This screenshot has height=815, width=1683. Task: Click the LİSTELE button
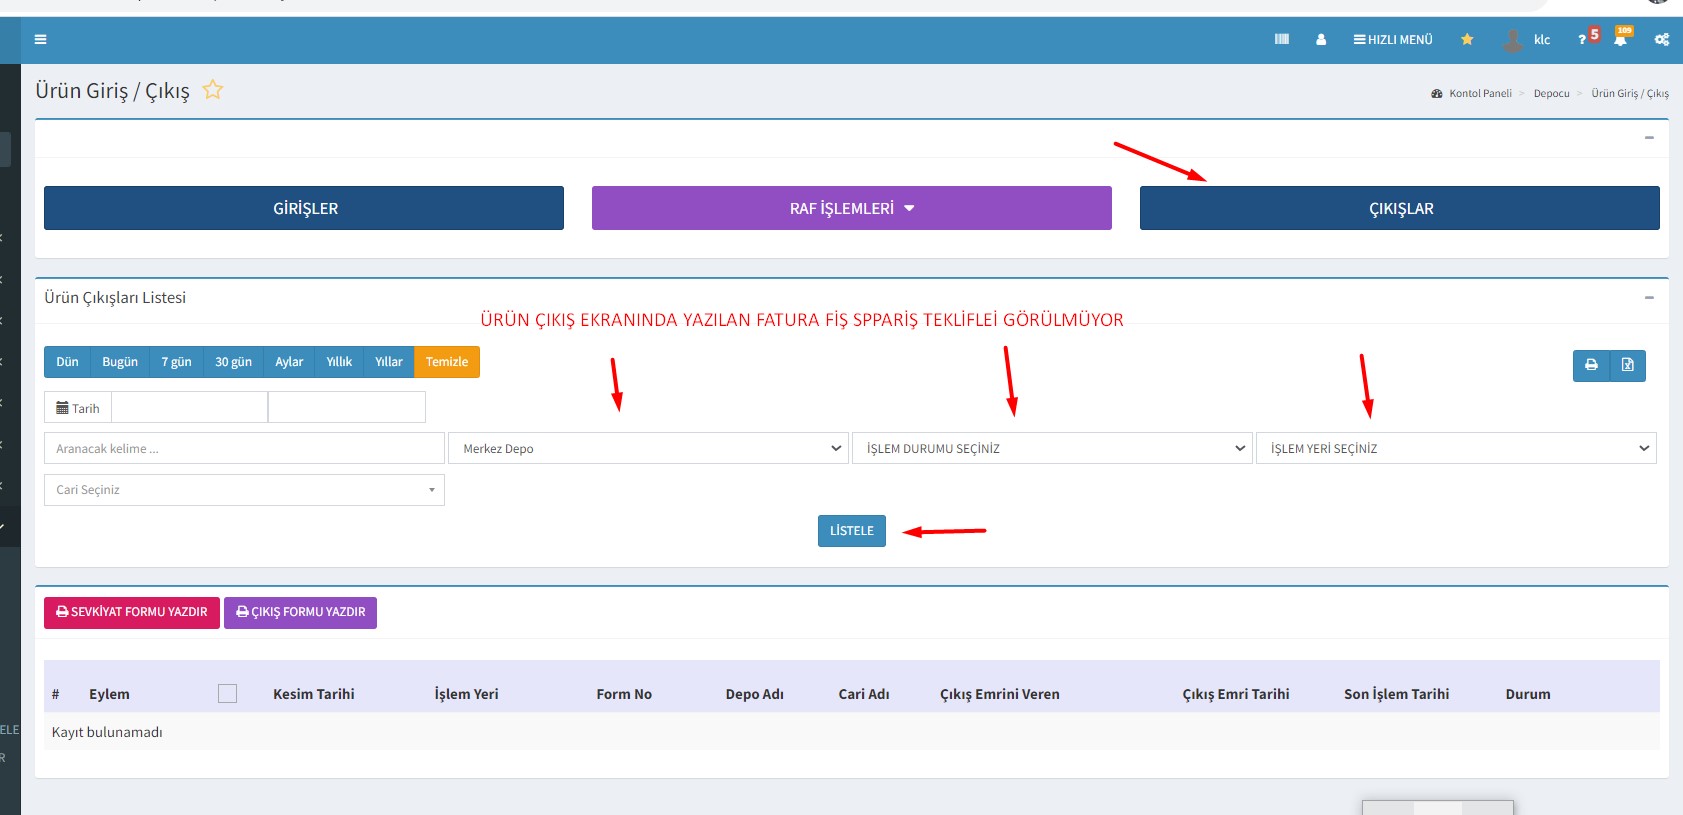coord(851,531)
